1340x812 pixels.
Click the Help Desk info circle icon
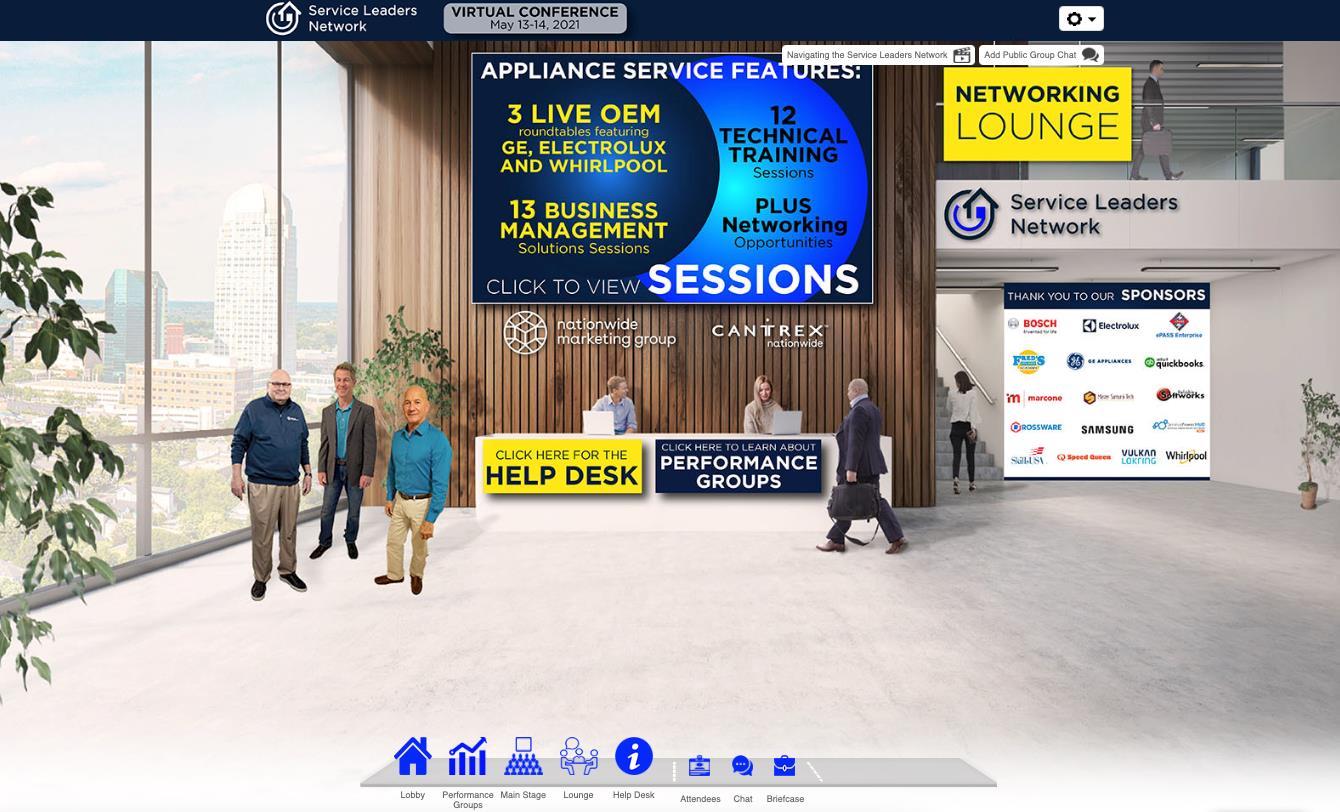coord(633,757)
